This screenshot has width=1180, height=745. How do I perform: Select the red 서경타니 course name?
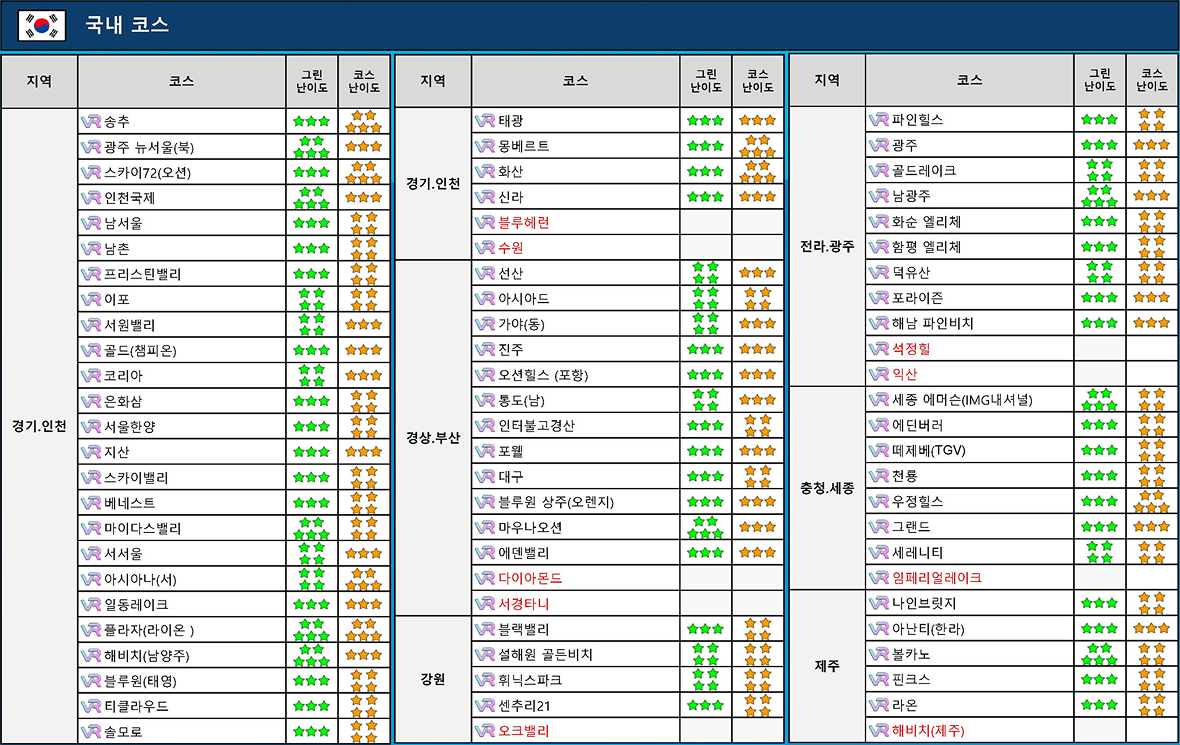(524, 604)
